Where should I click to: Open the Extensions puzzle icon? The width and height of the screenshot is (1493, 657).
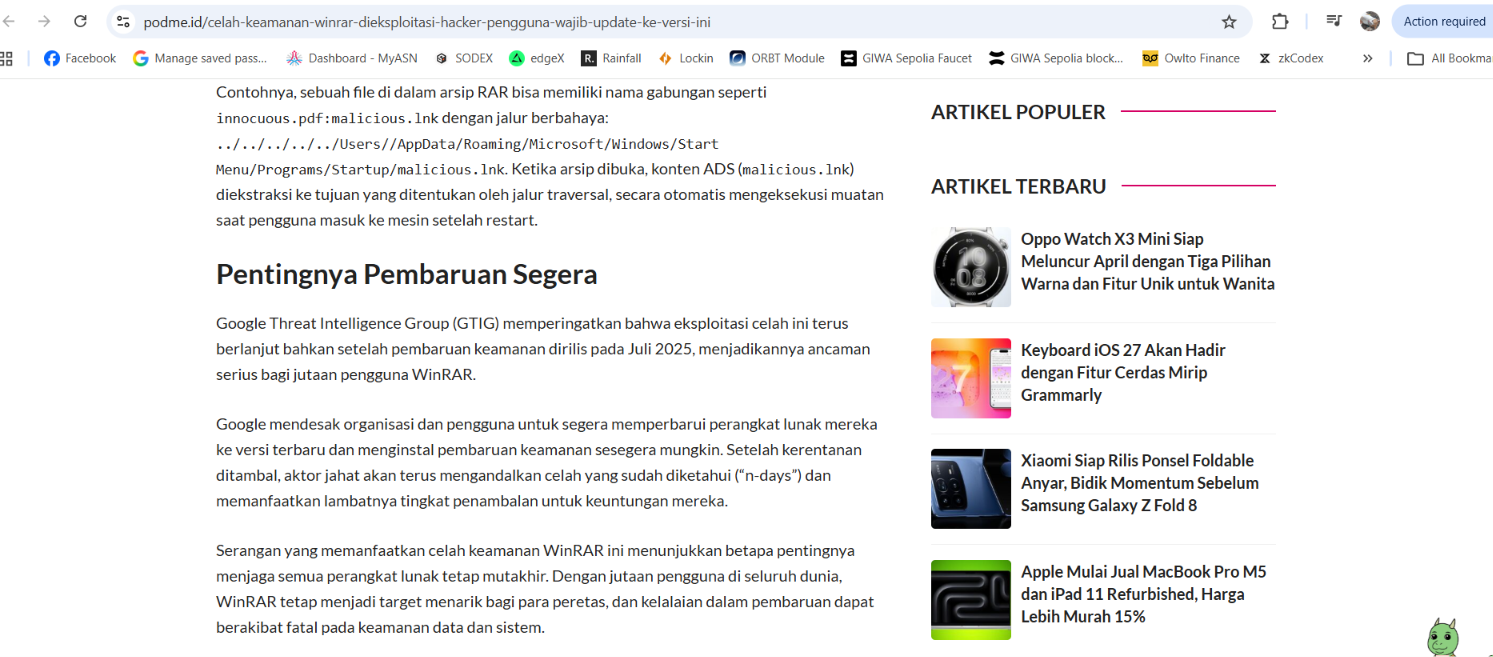coord(1280,21)
